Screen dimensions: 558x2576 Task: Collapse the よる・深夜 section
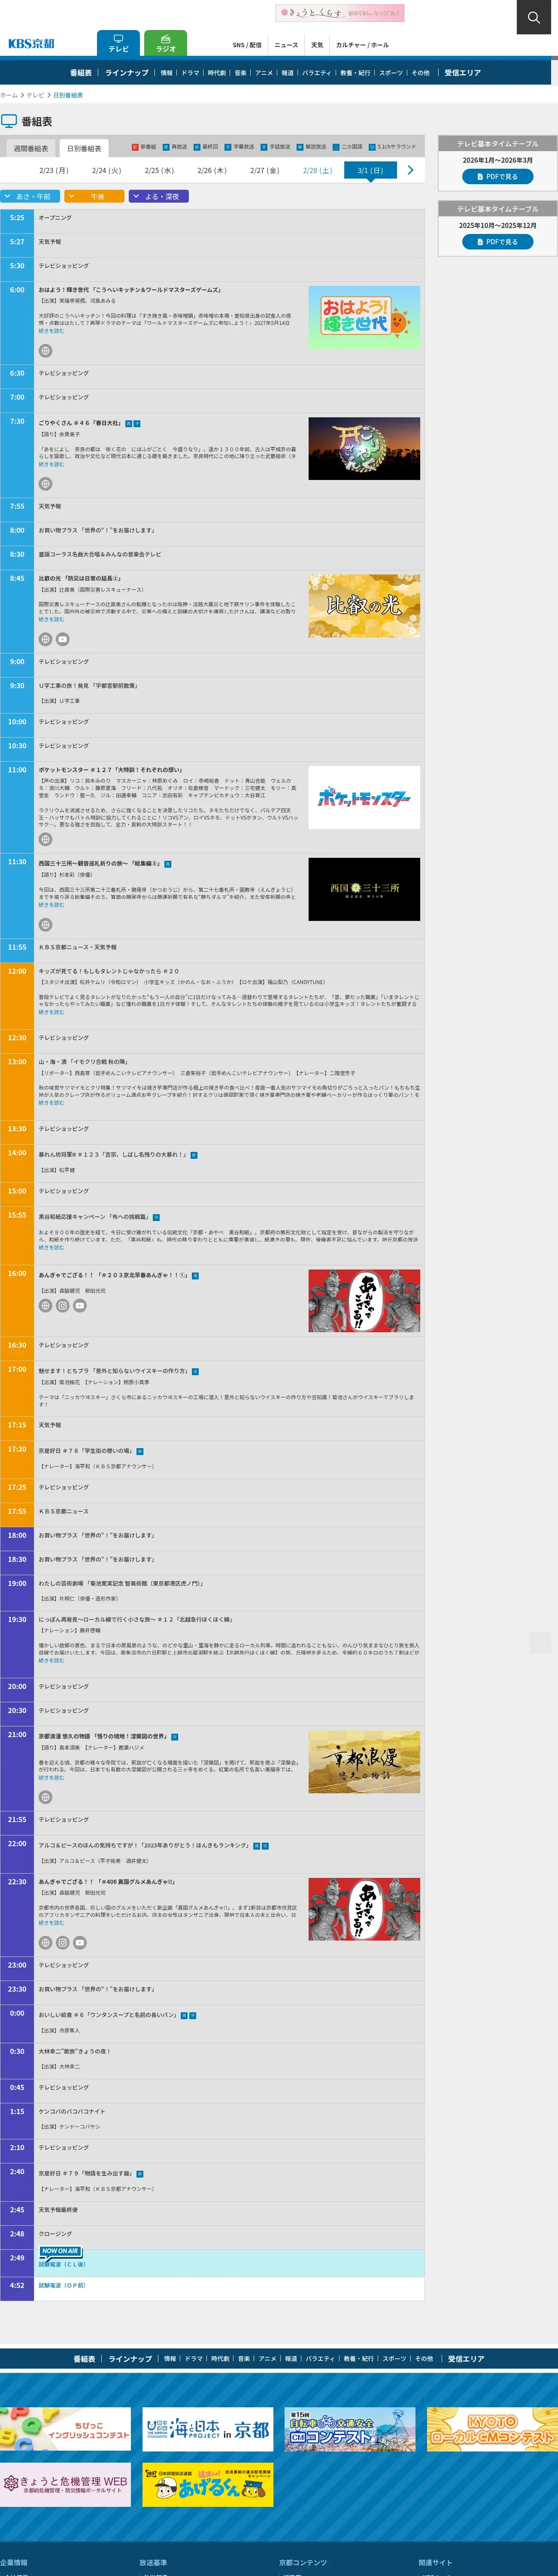tap(158, 196)
